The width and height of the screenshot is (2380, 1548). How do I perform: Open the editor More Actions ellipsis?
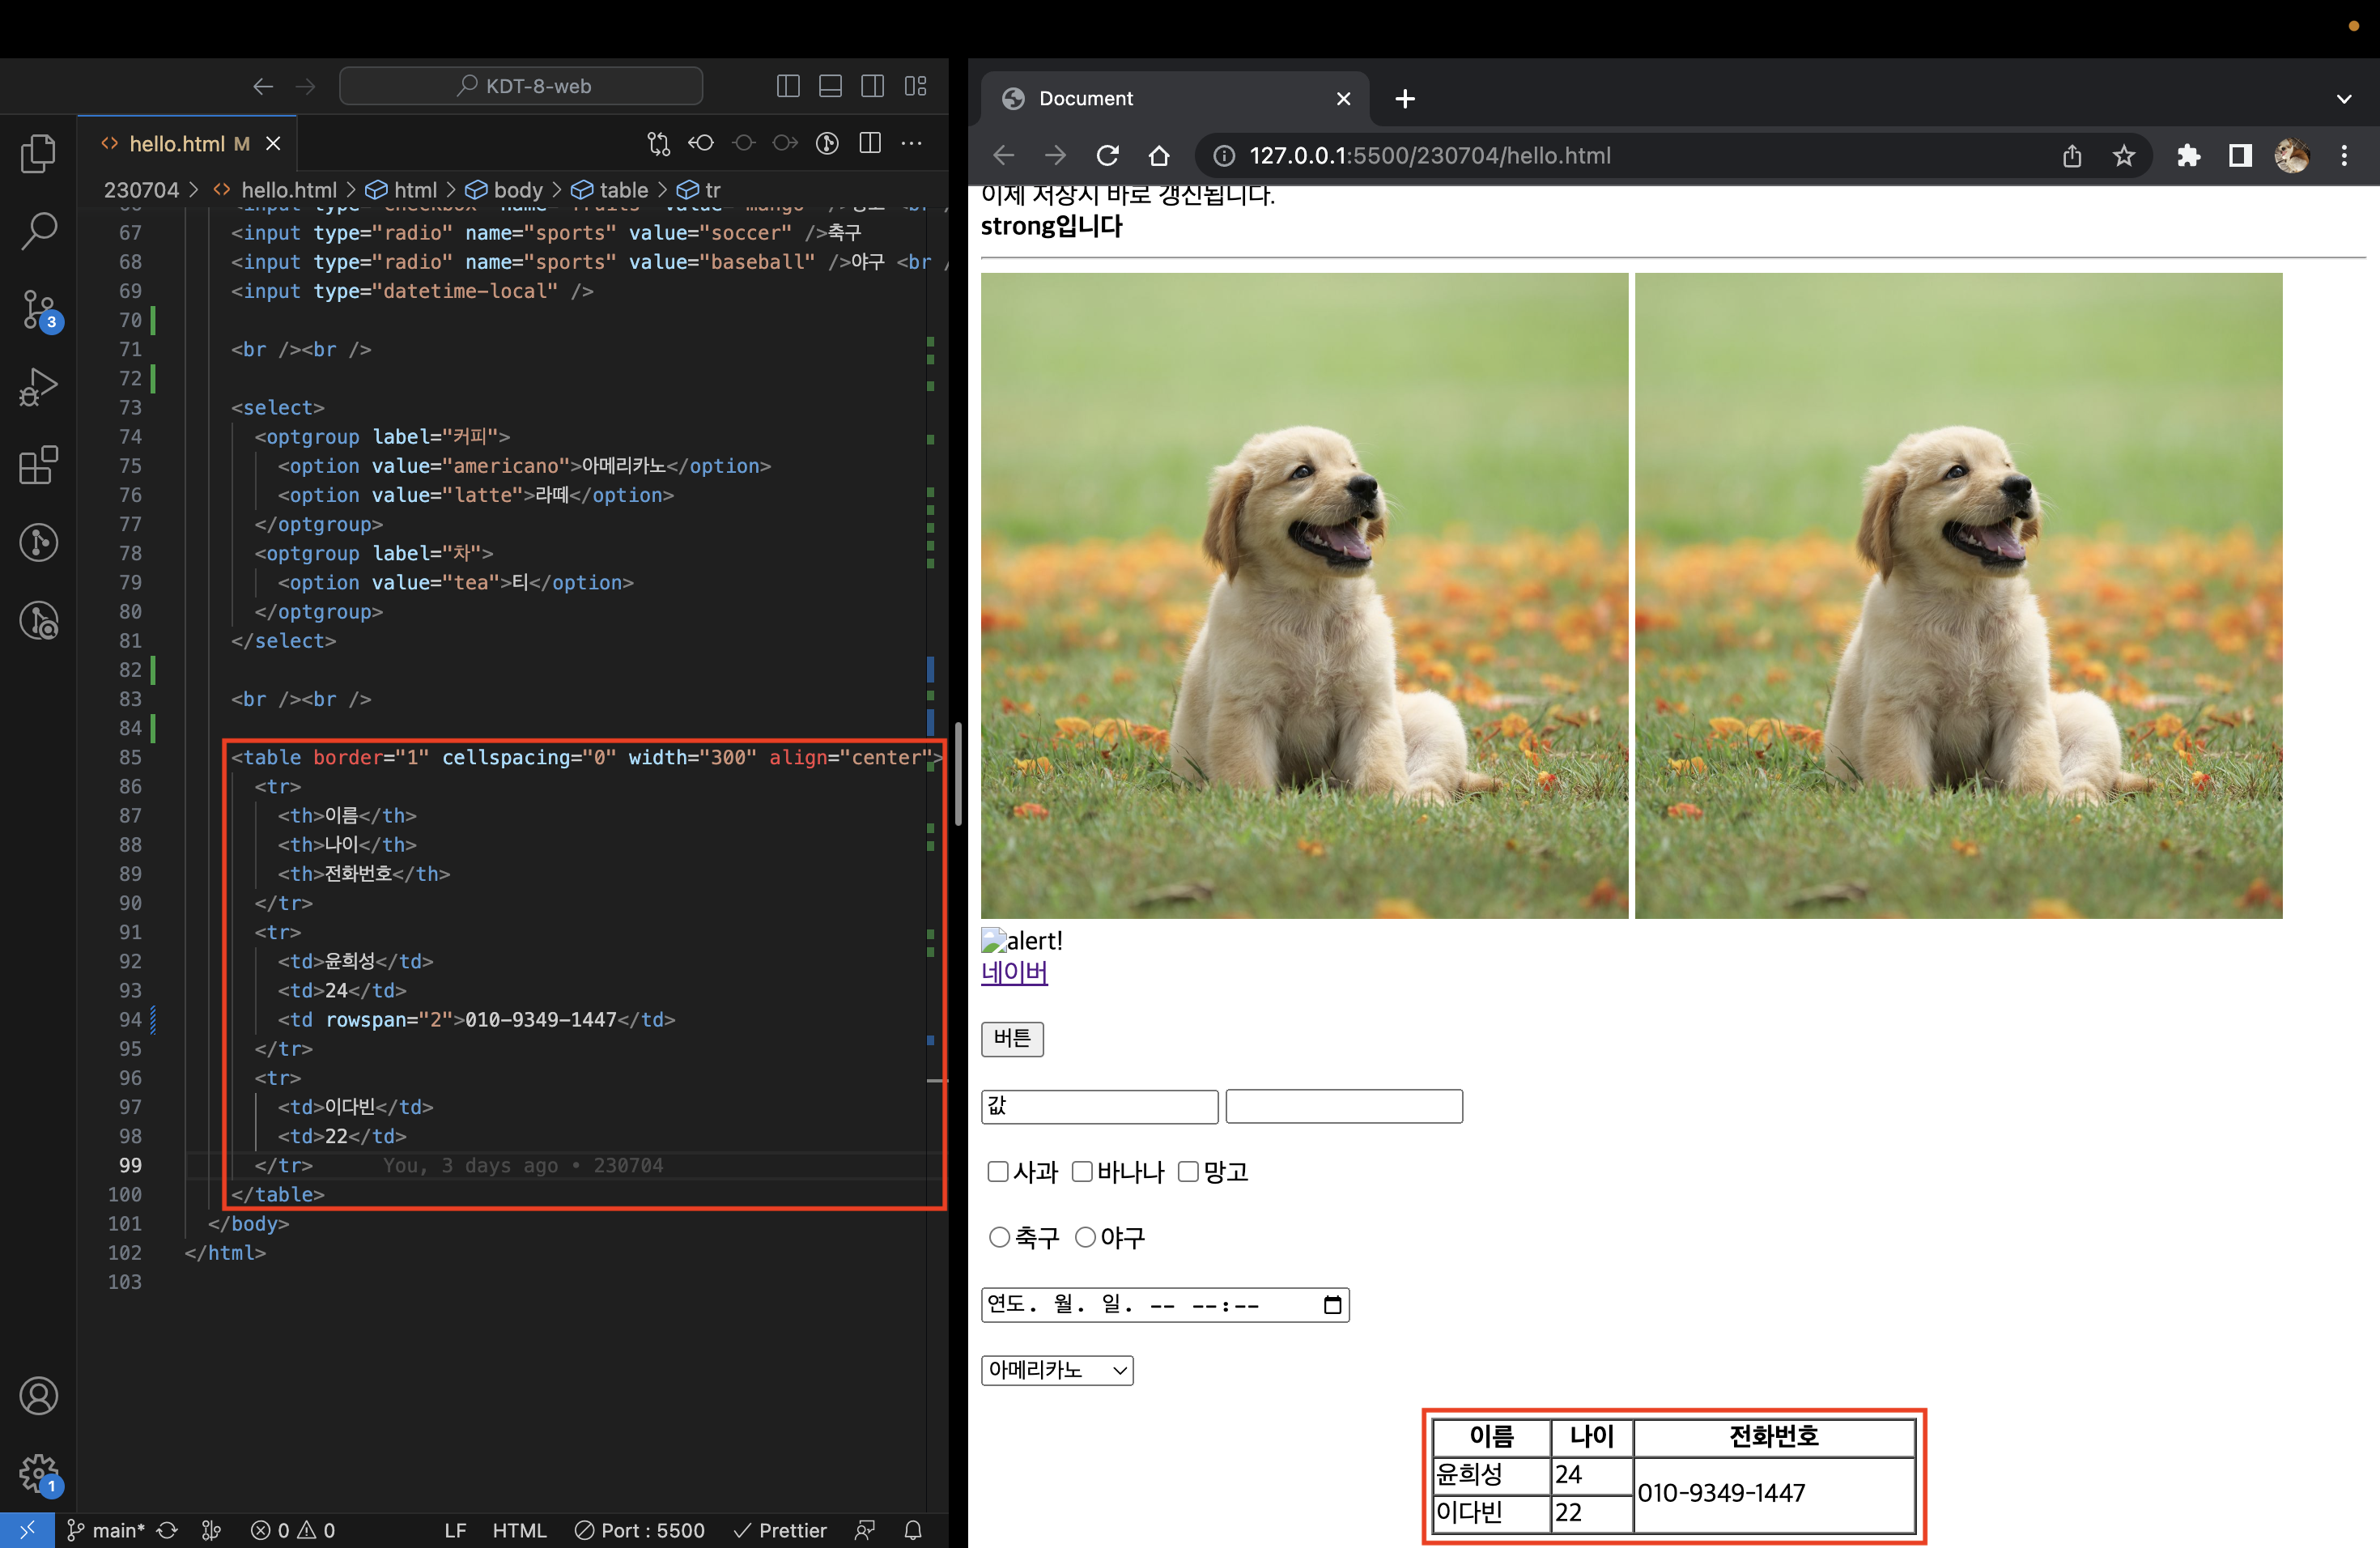pos(911,143)
